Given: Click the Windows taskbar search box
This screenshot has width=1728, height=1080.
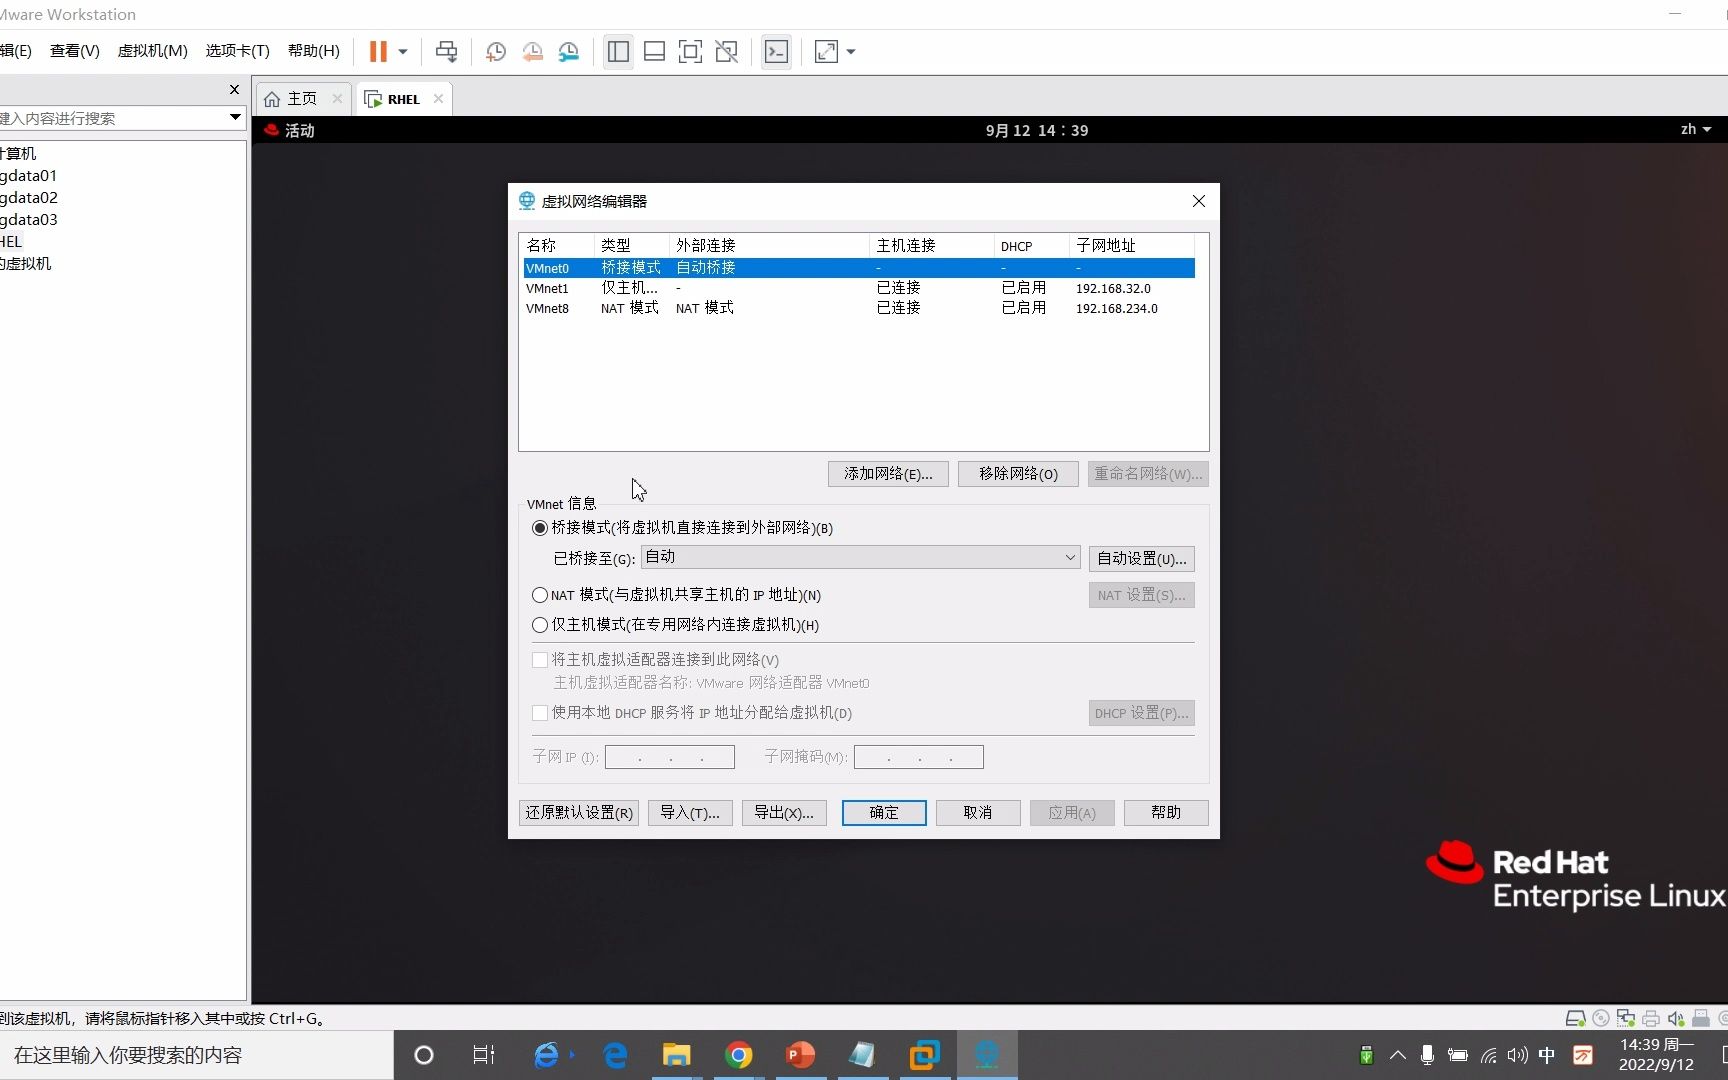Looking at the screenshot, I should tap(196, 1055).
